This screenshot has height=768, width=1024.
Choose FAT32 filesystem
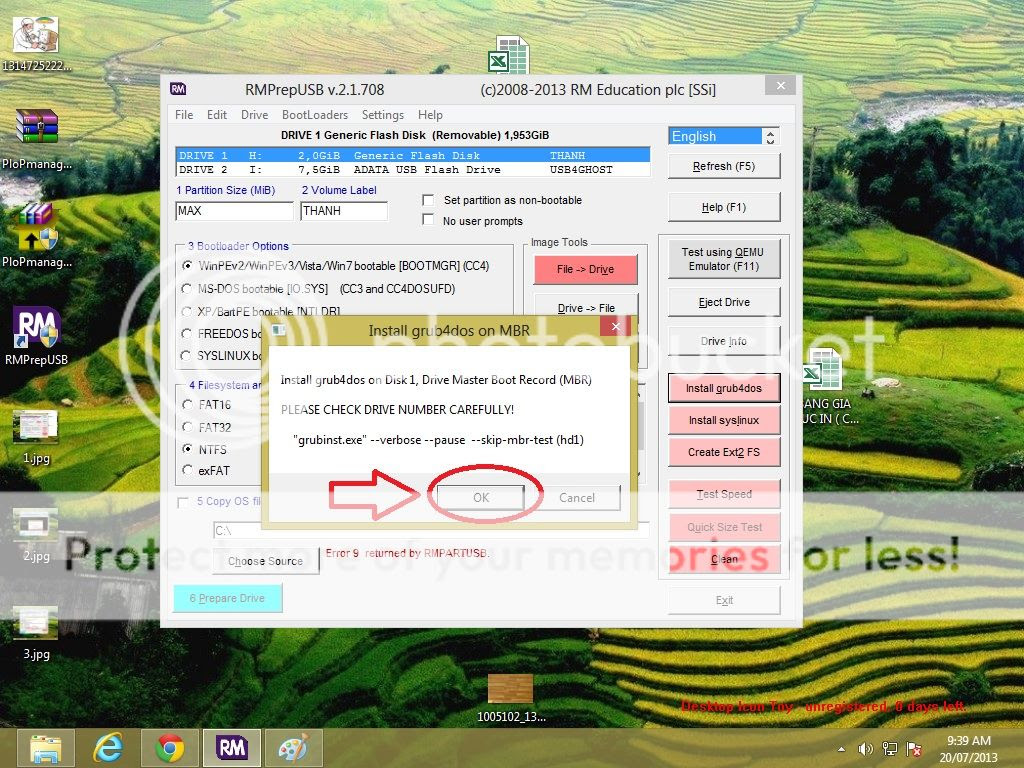pyautogui.click(x=187, y=427)
